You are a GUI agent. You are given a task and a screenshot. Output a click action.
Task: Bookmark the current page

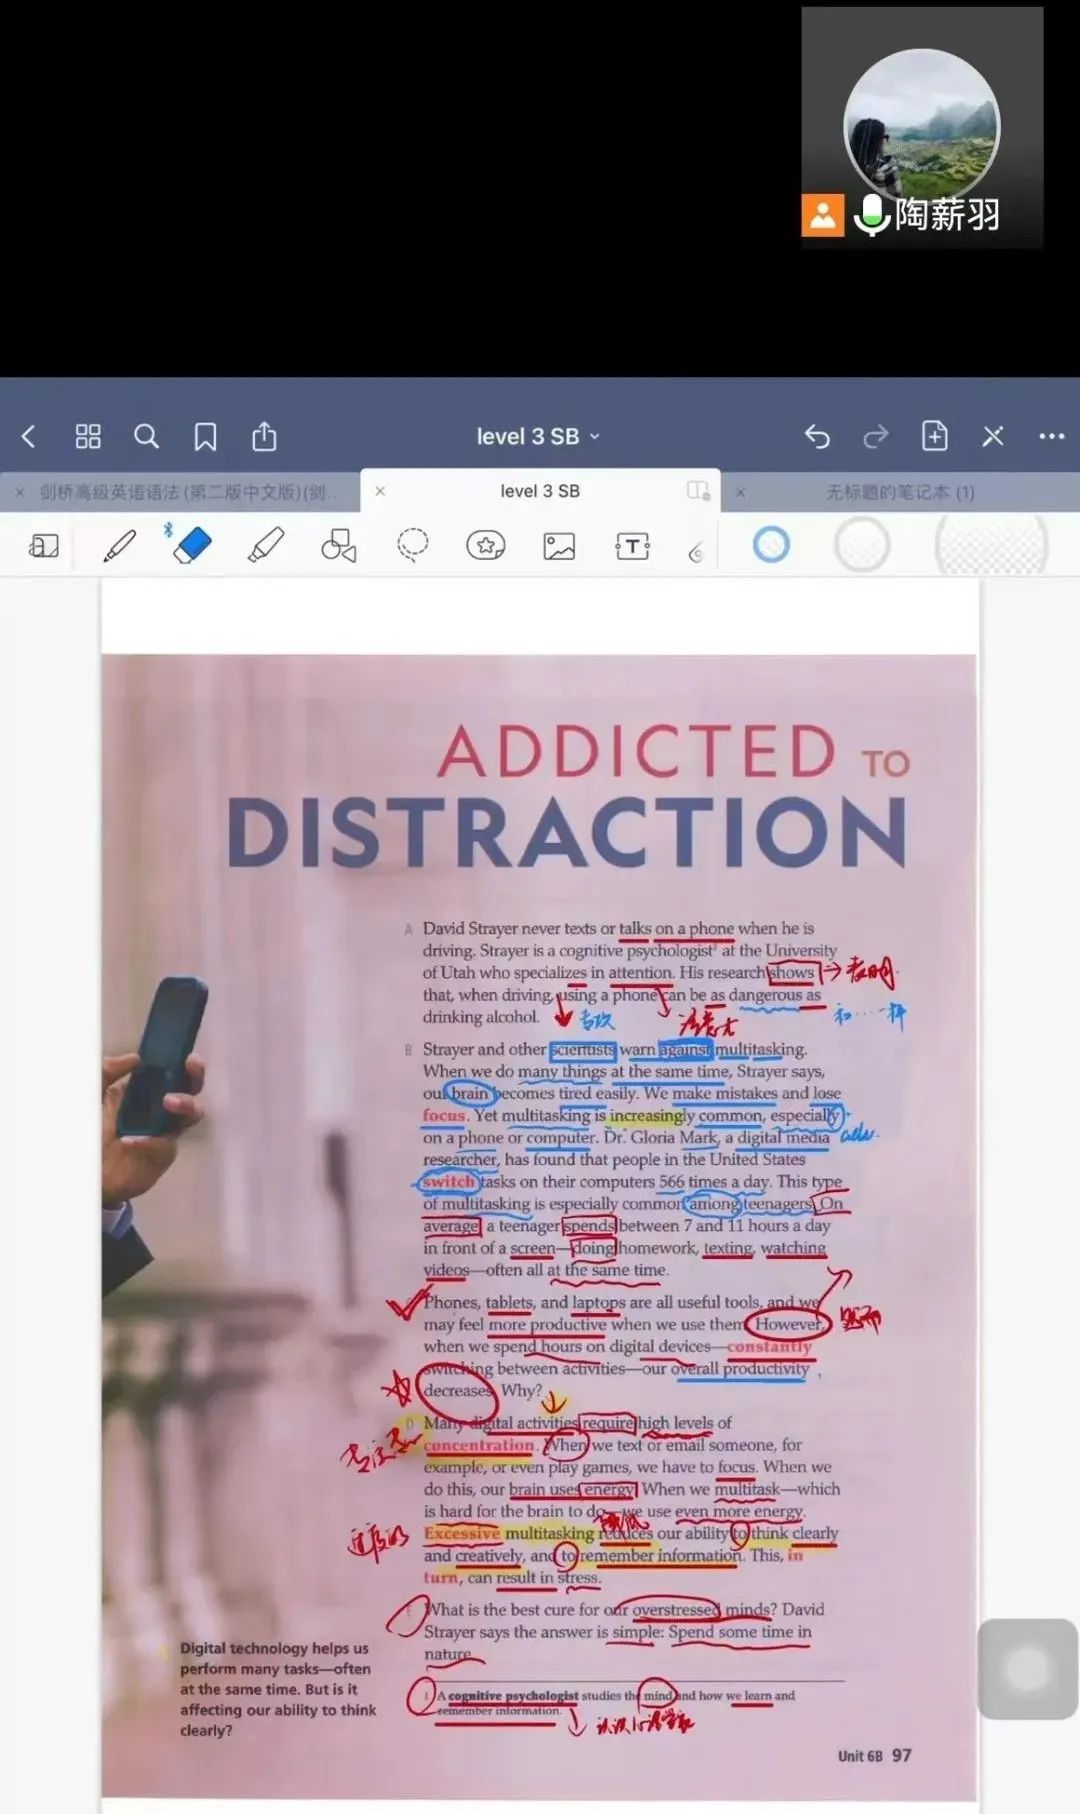coord(205,436)
